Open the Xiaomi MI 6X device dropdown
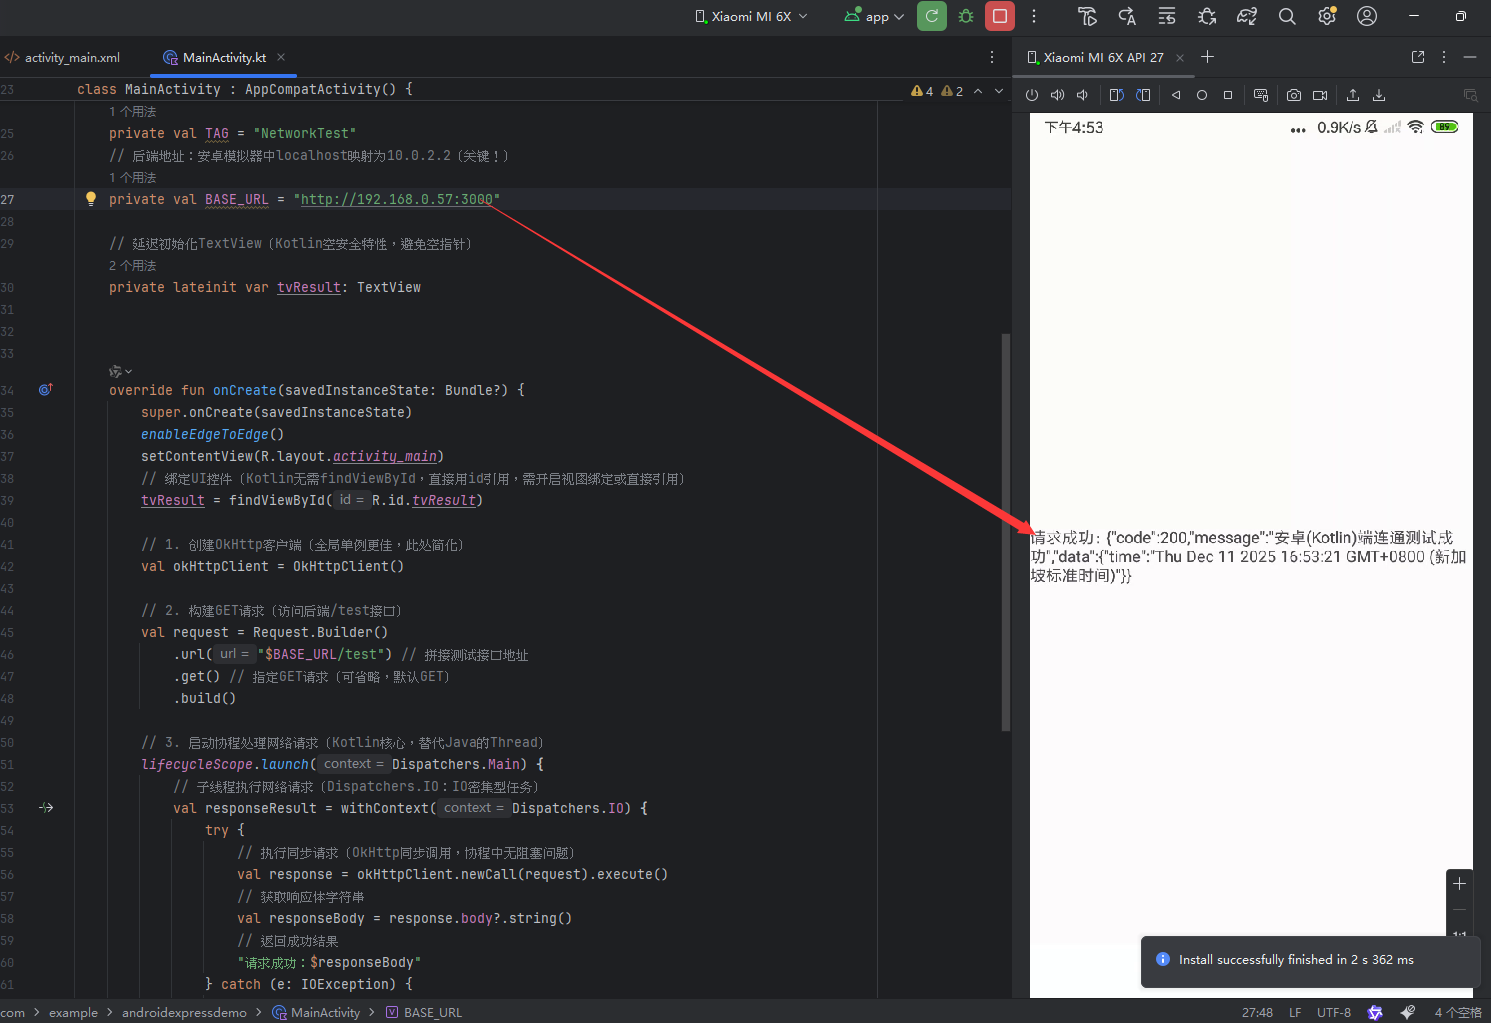1491x1023 pixels. [751, 16]
